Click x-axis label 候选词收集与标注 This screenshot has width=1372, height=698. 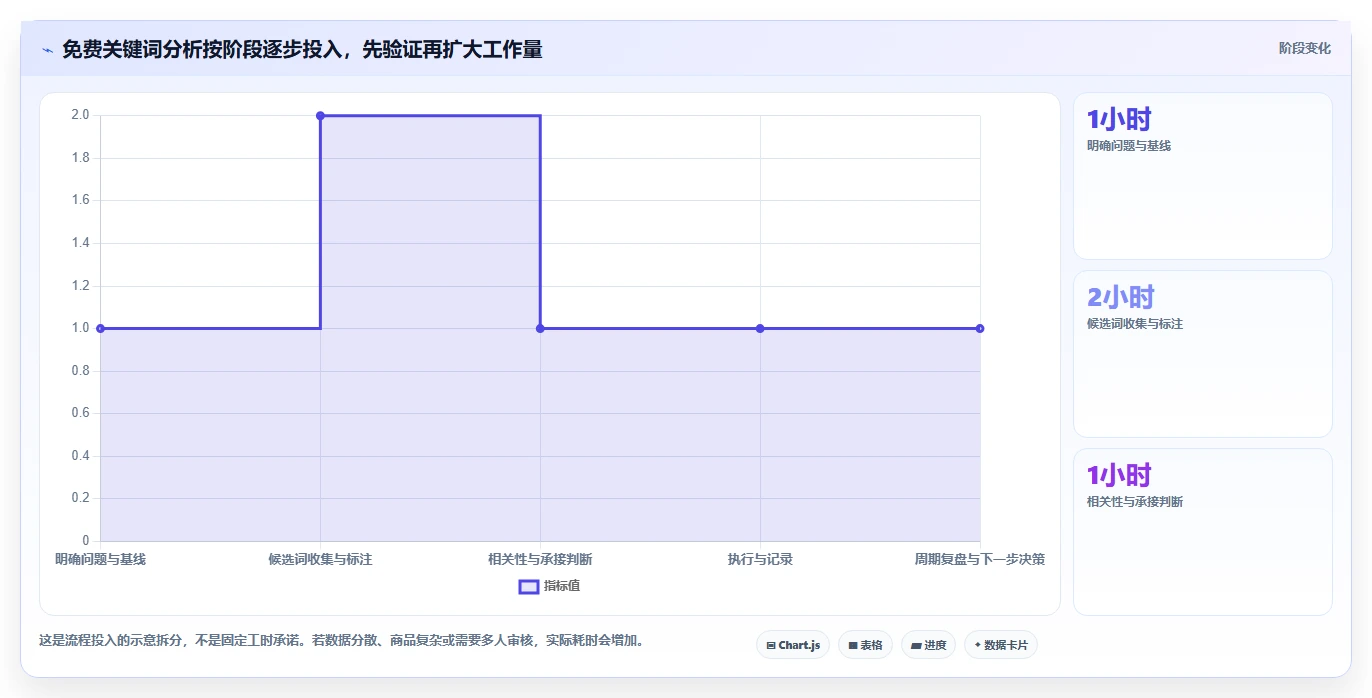(320, 559)
